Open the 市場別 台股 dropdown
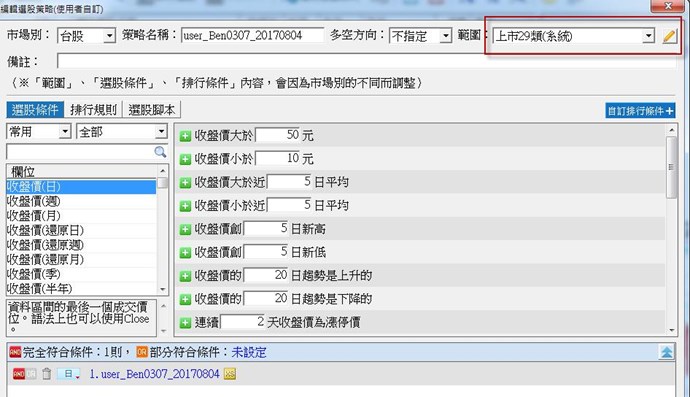 [109, 36]
